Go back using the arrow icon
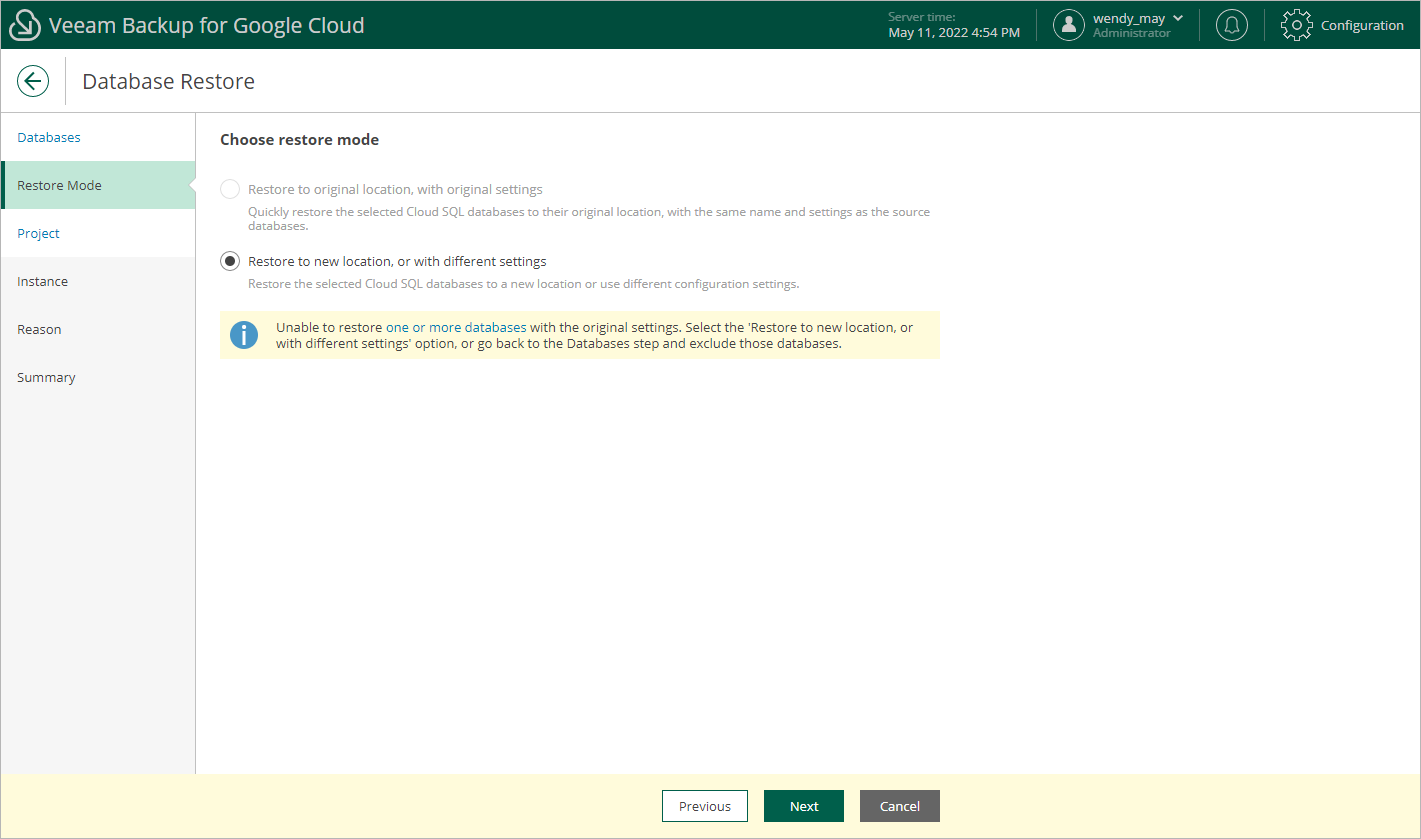1421x839 pixels. (33, 81)
